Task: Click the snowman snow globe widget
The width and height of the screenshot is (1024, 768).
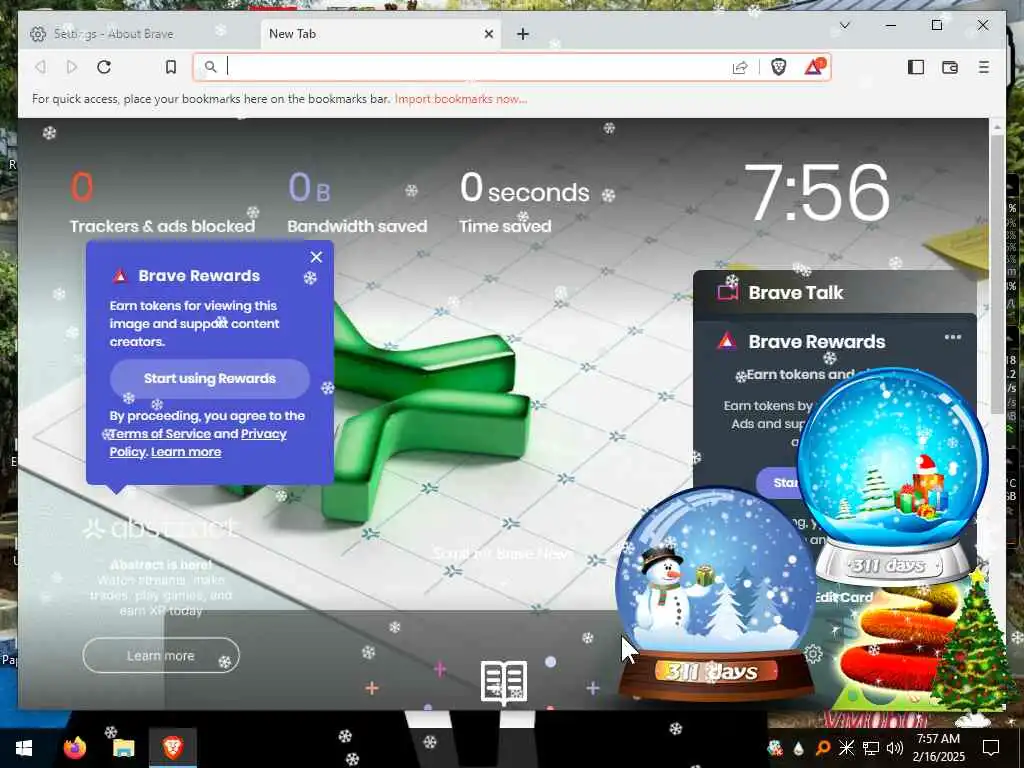Action: (x=715, y=593)
